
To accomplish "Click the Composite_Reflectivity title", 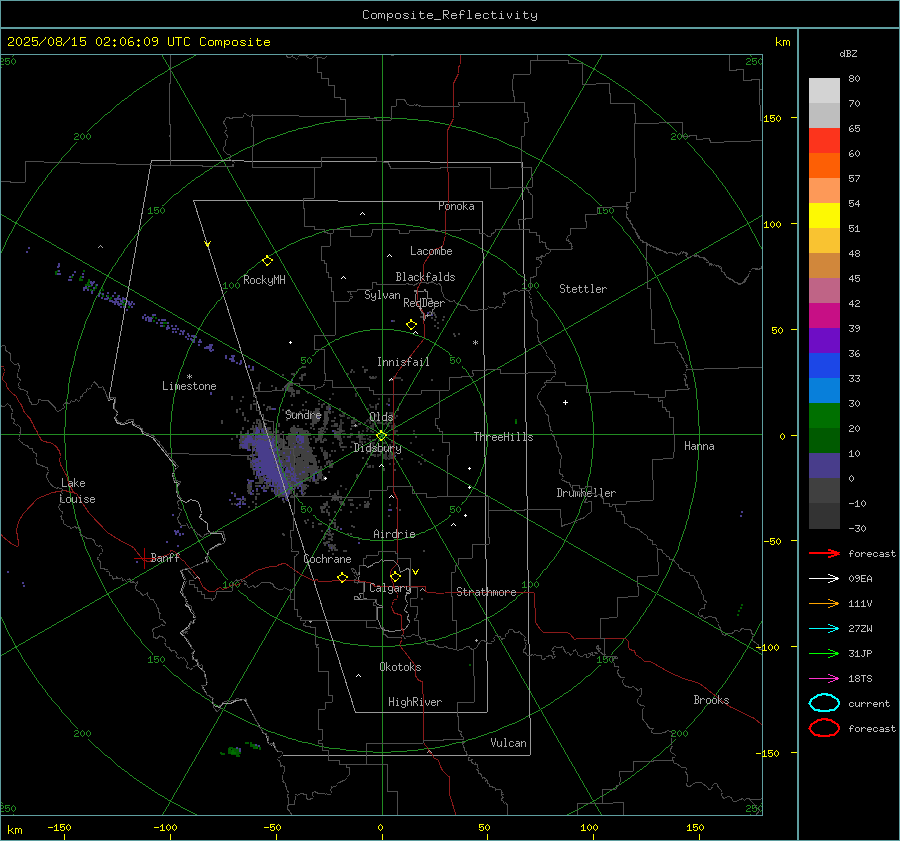I will (449, 15).
